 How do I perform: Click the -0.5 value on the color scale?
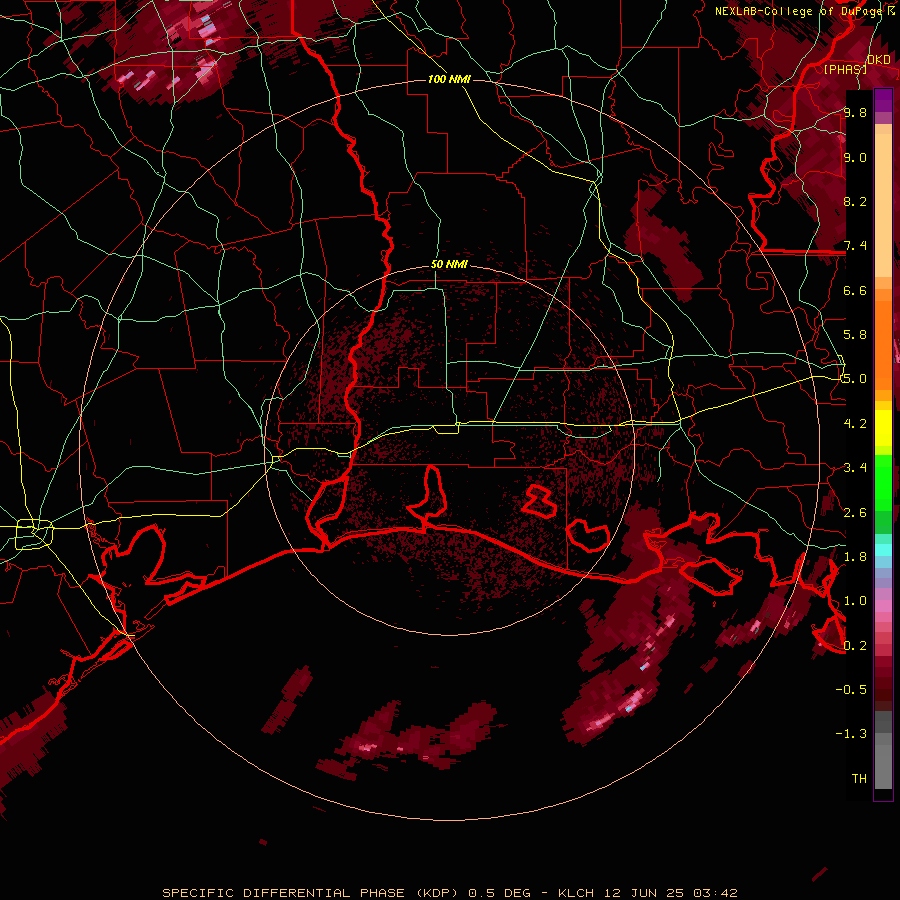pyautogui.click(x=851, y=690)
